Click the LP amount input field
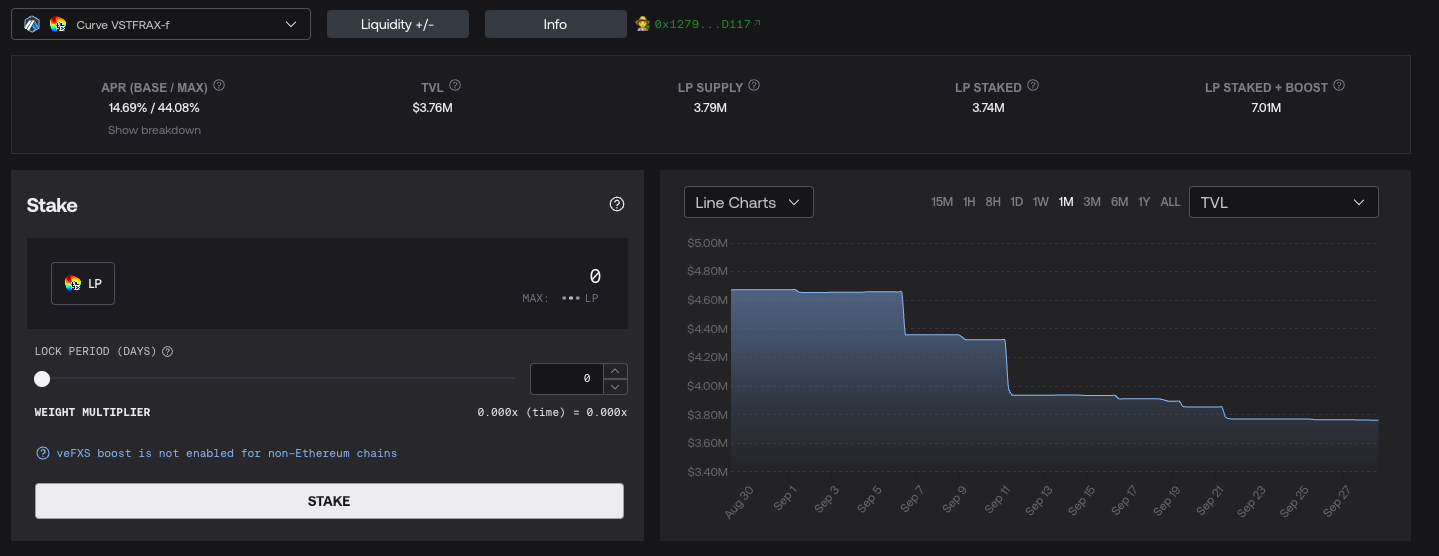The height and width of the screenshot is (556, 1439). pos(400,277)
